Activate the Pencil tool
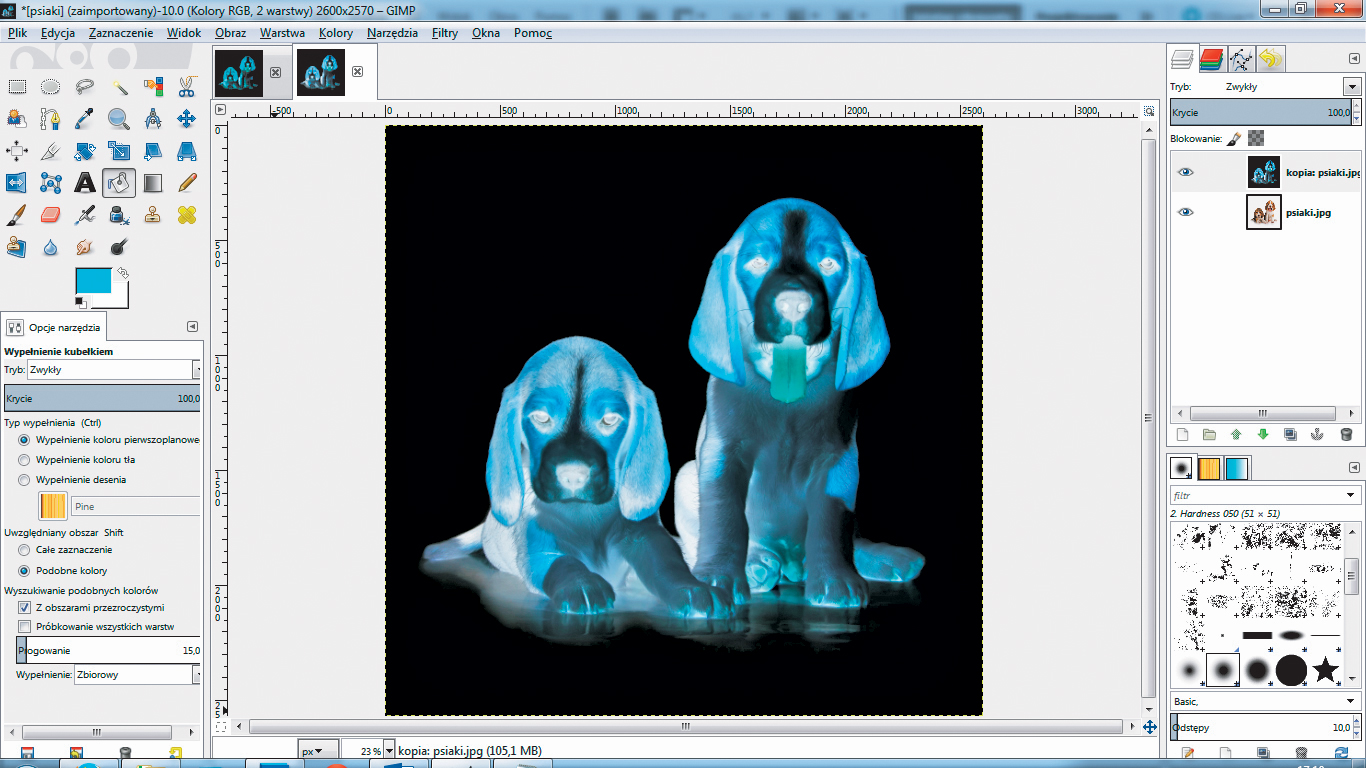 [187, 183]
